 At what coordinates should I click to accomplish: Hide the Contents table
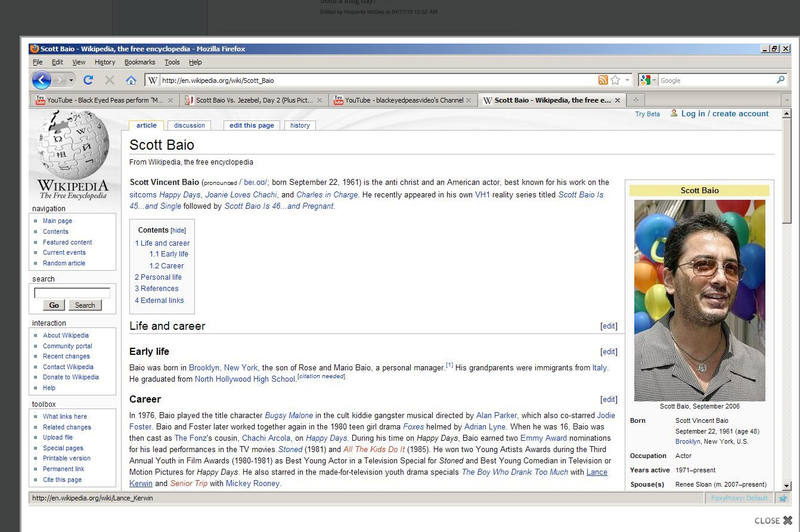tap(178, 231)
